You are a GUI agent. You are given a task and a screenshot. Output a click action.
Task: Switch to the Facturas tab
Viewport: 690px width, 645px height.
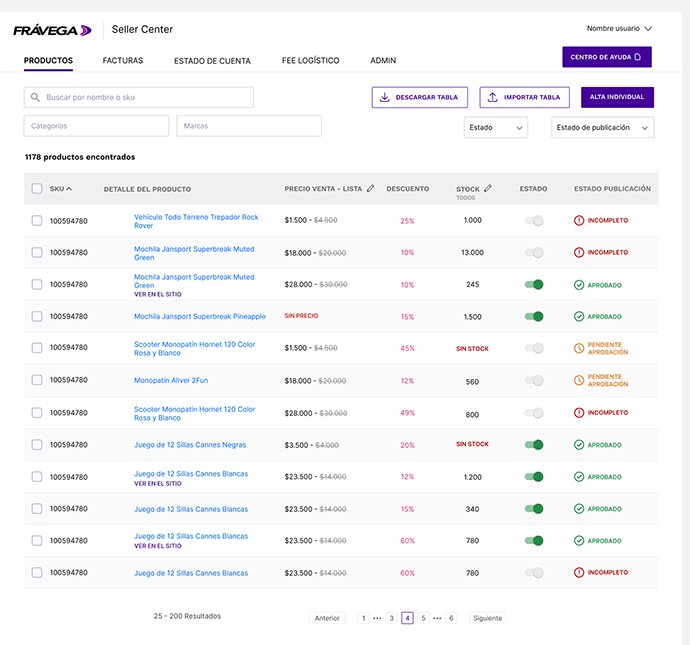tap(123, 61)
